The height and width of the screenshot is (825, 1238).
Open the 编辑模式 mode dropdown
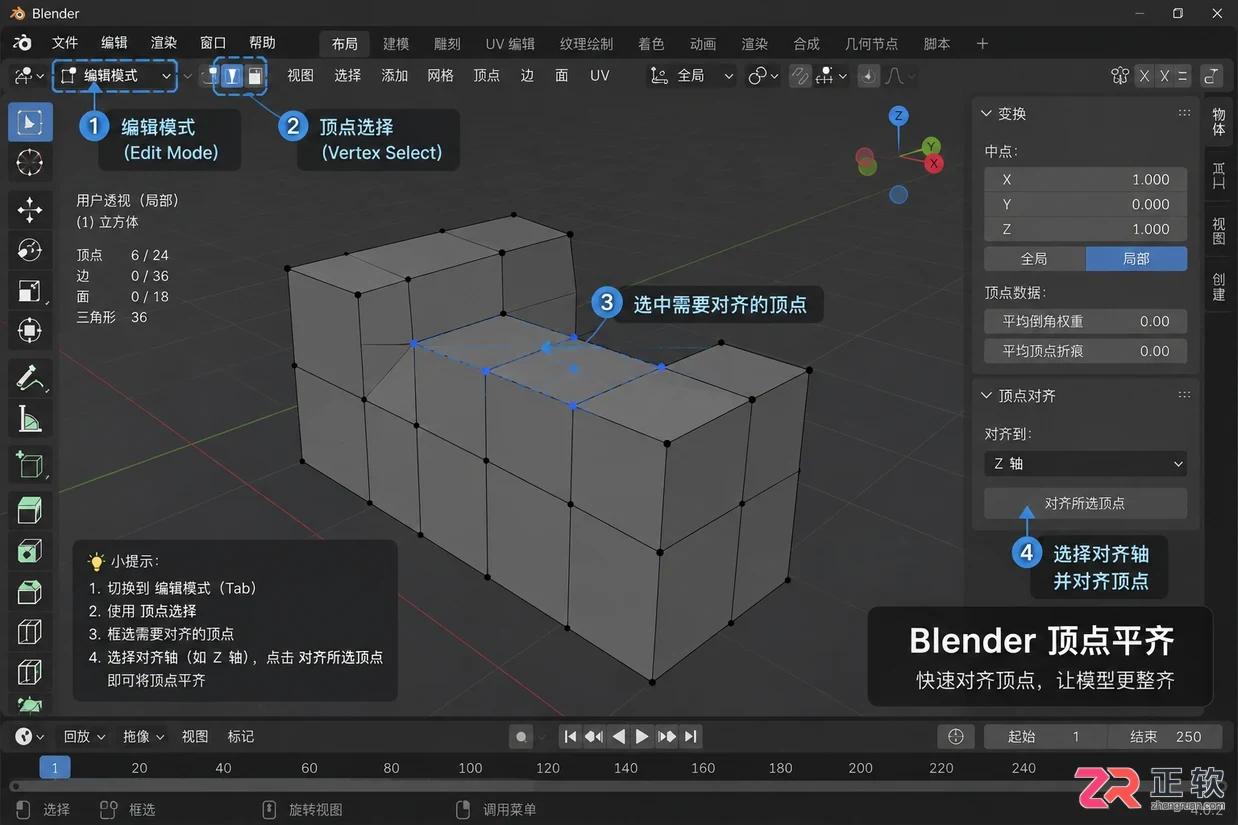[x=115, y=76]
